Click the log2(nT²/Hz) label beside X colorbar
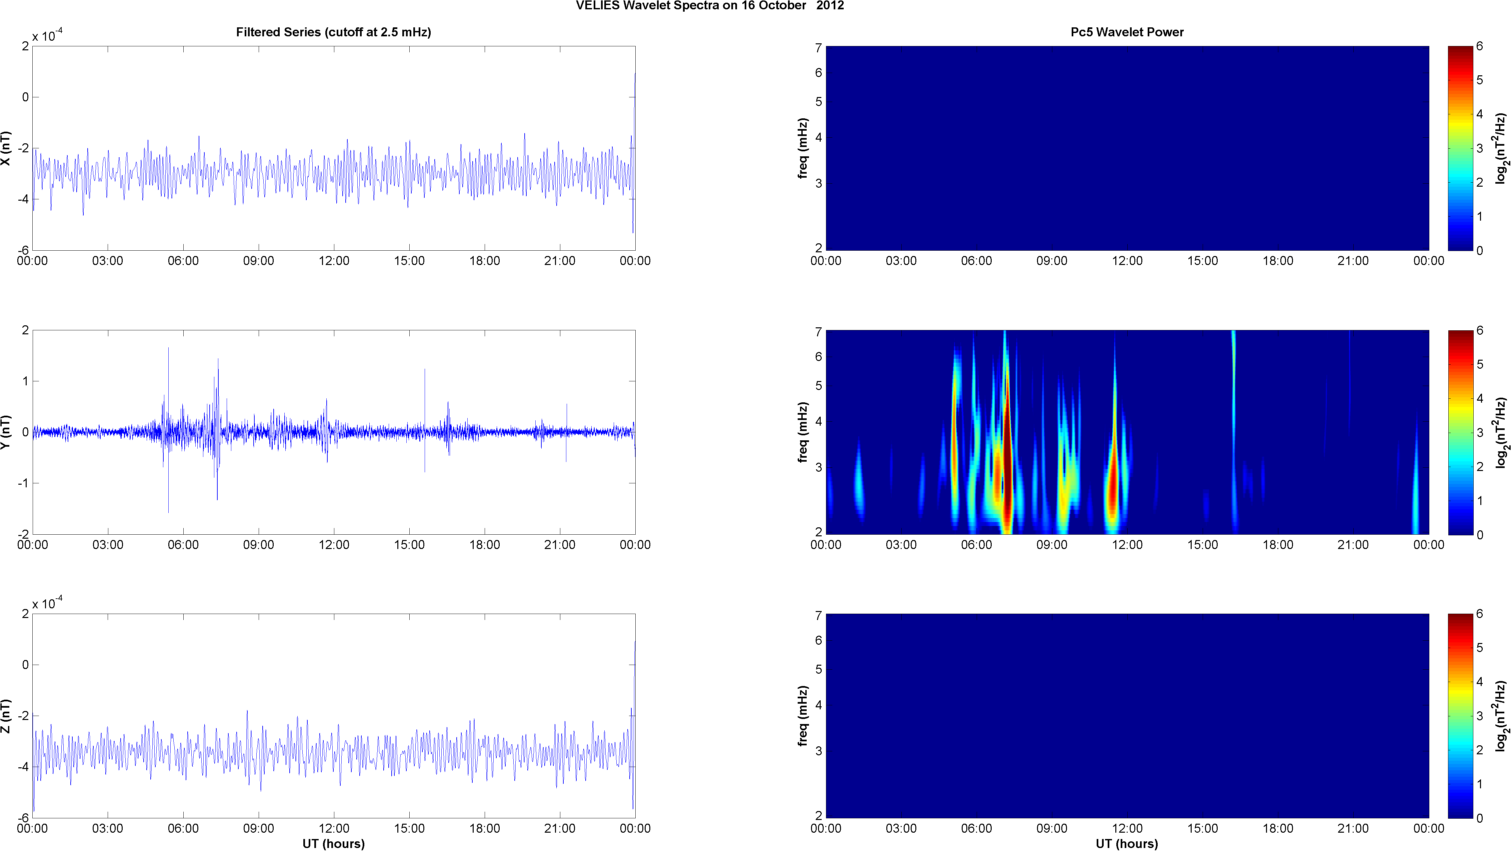Screen dimensions: 1511x851 1501,148
